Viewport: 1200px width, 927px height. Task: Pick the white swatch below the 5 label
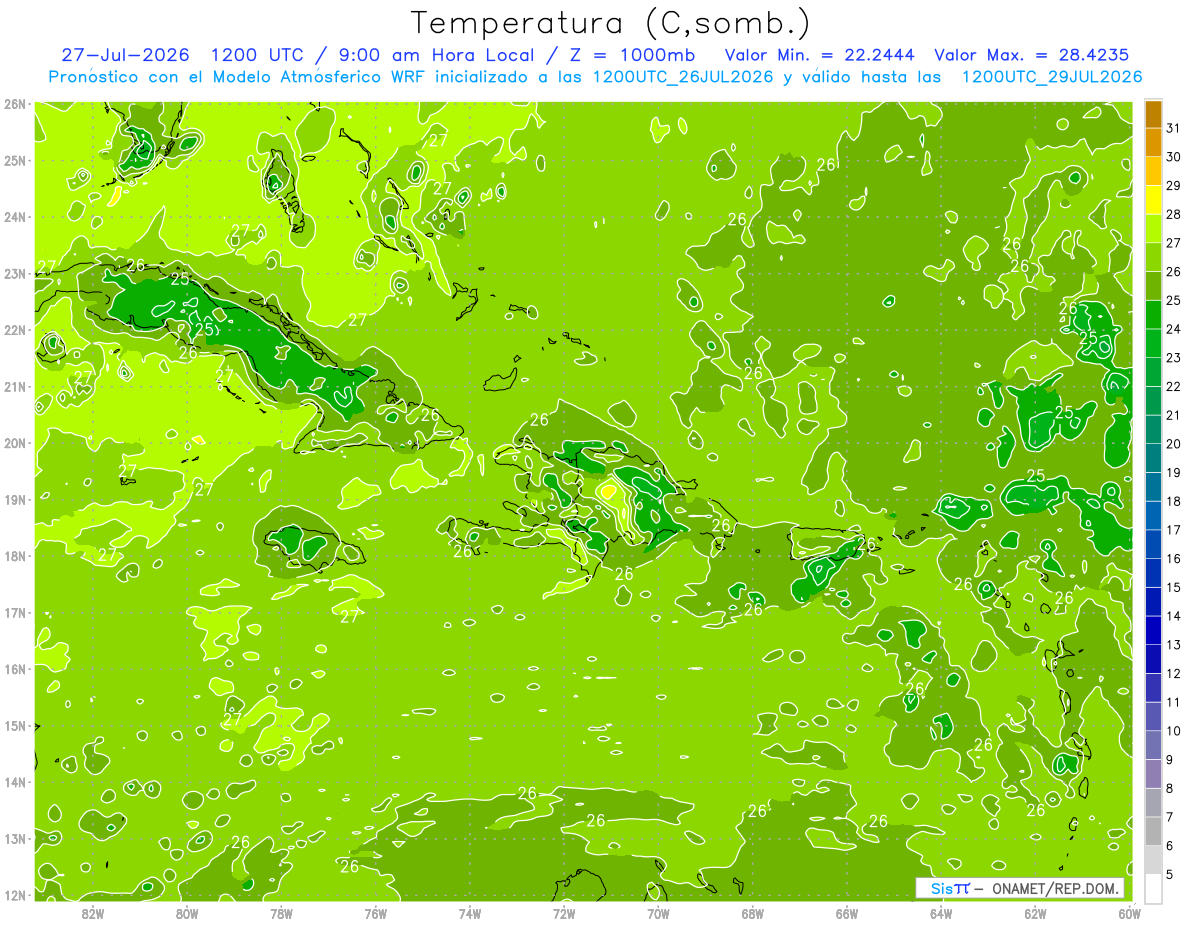click(x=1153, y=887)
